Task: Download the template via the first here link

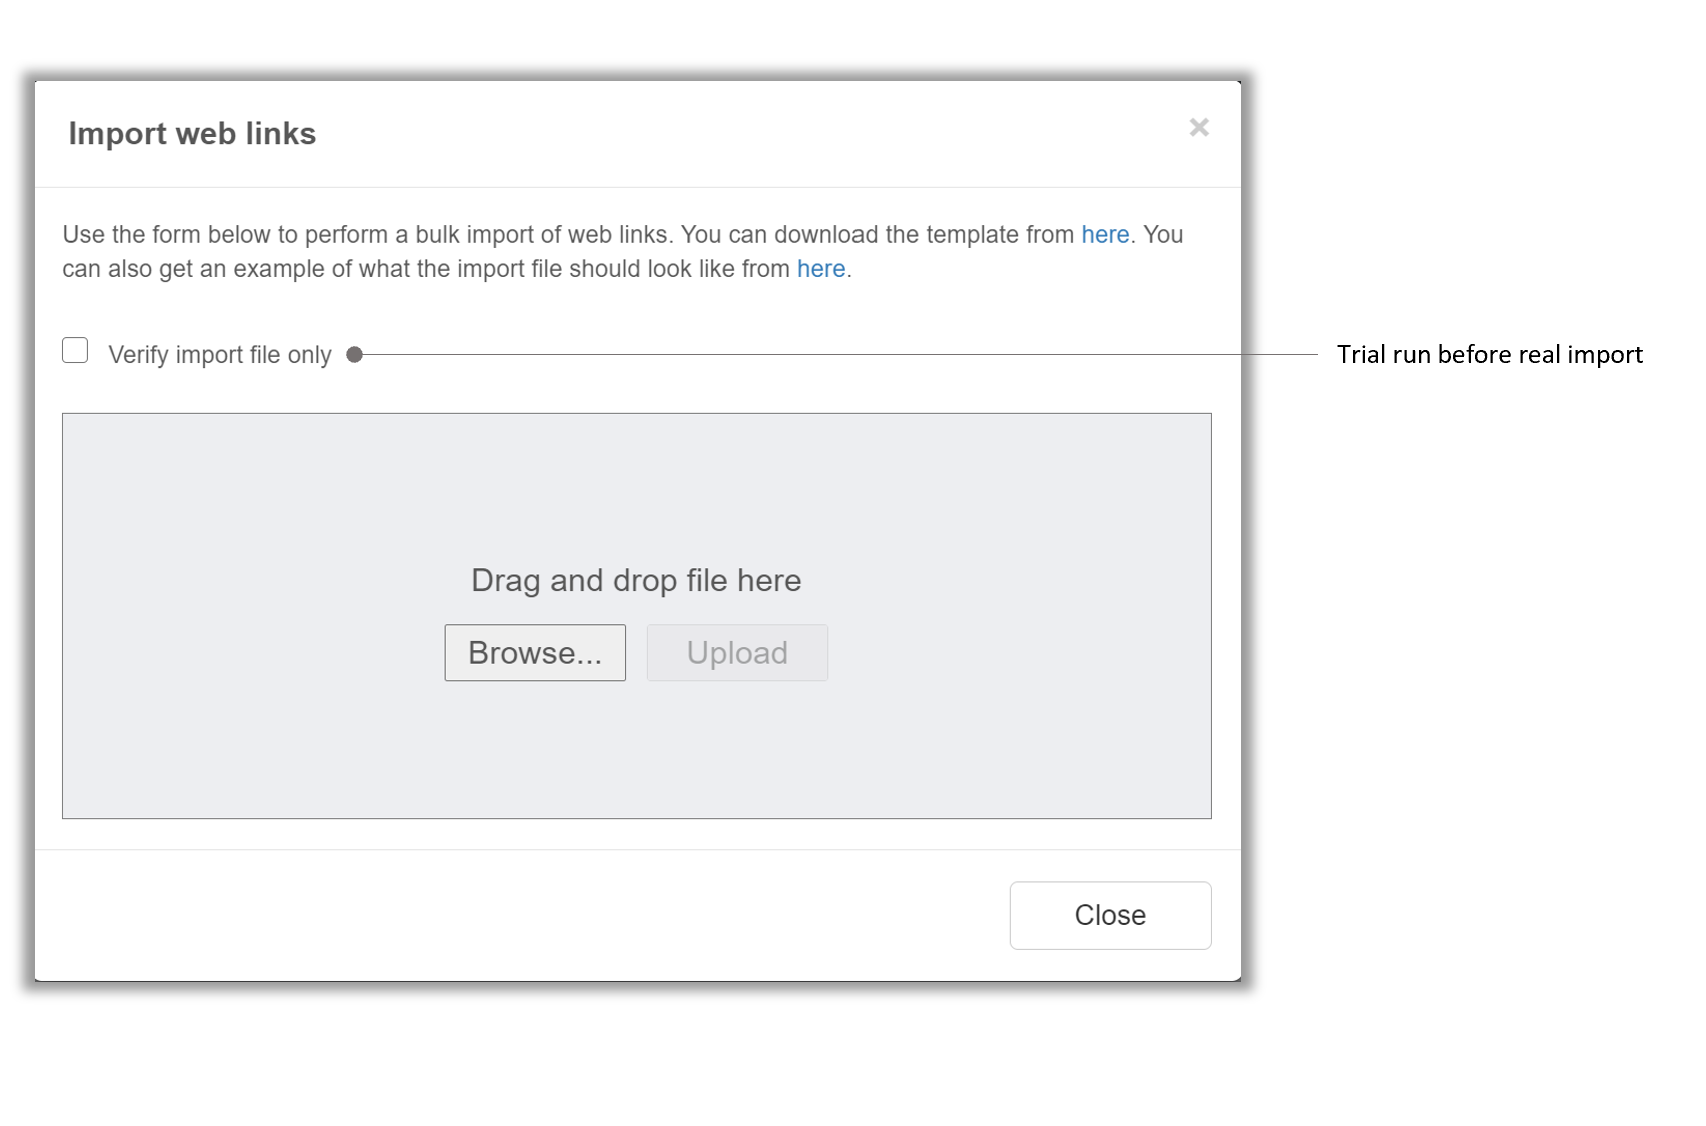Action: coord(1104,234)
